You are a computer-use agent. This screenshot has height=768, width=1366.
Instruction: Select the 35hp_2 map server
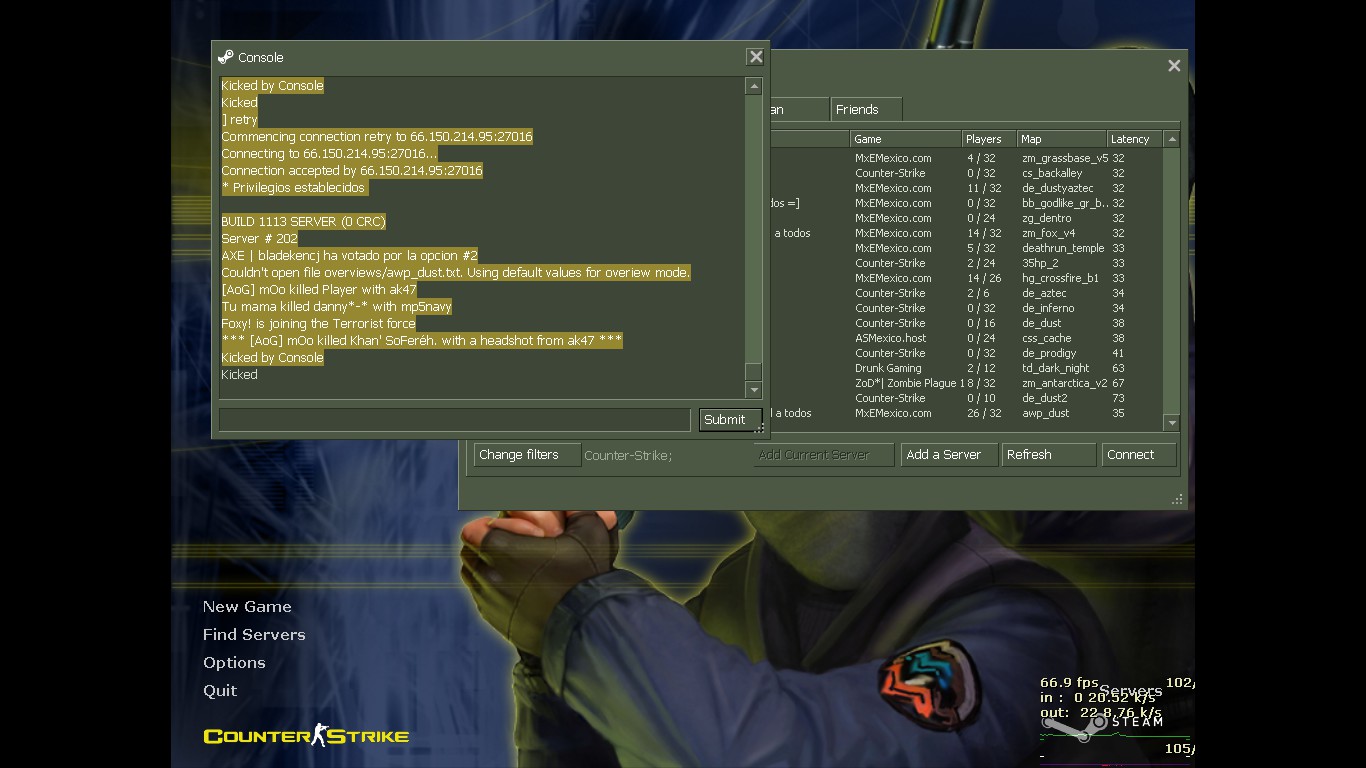click(x=1040, y=263)
